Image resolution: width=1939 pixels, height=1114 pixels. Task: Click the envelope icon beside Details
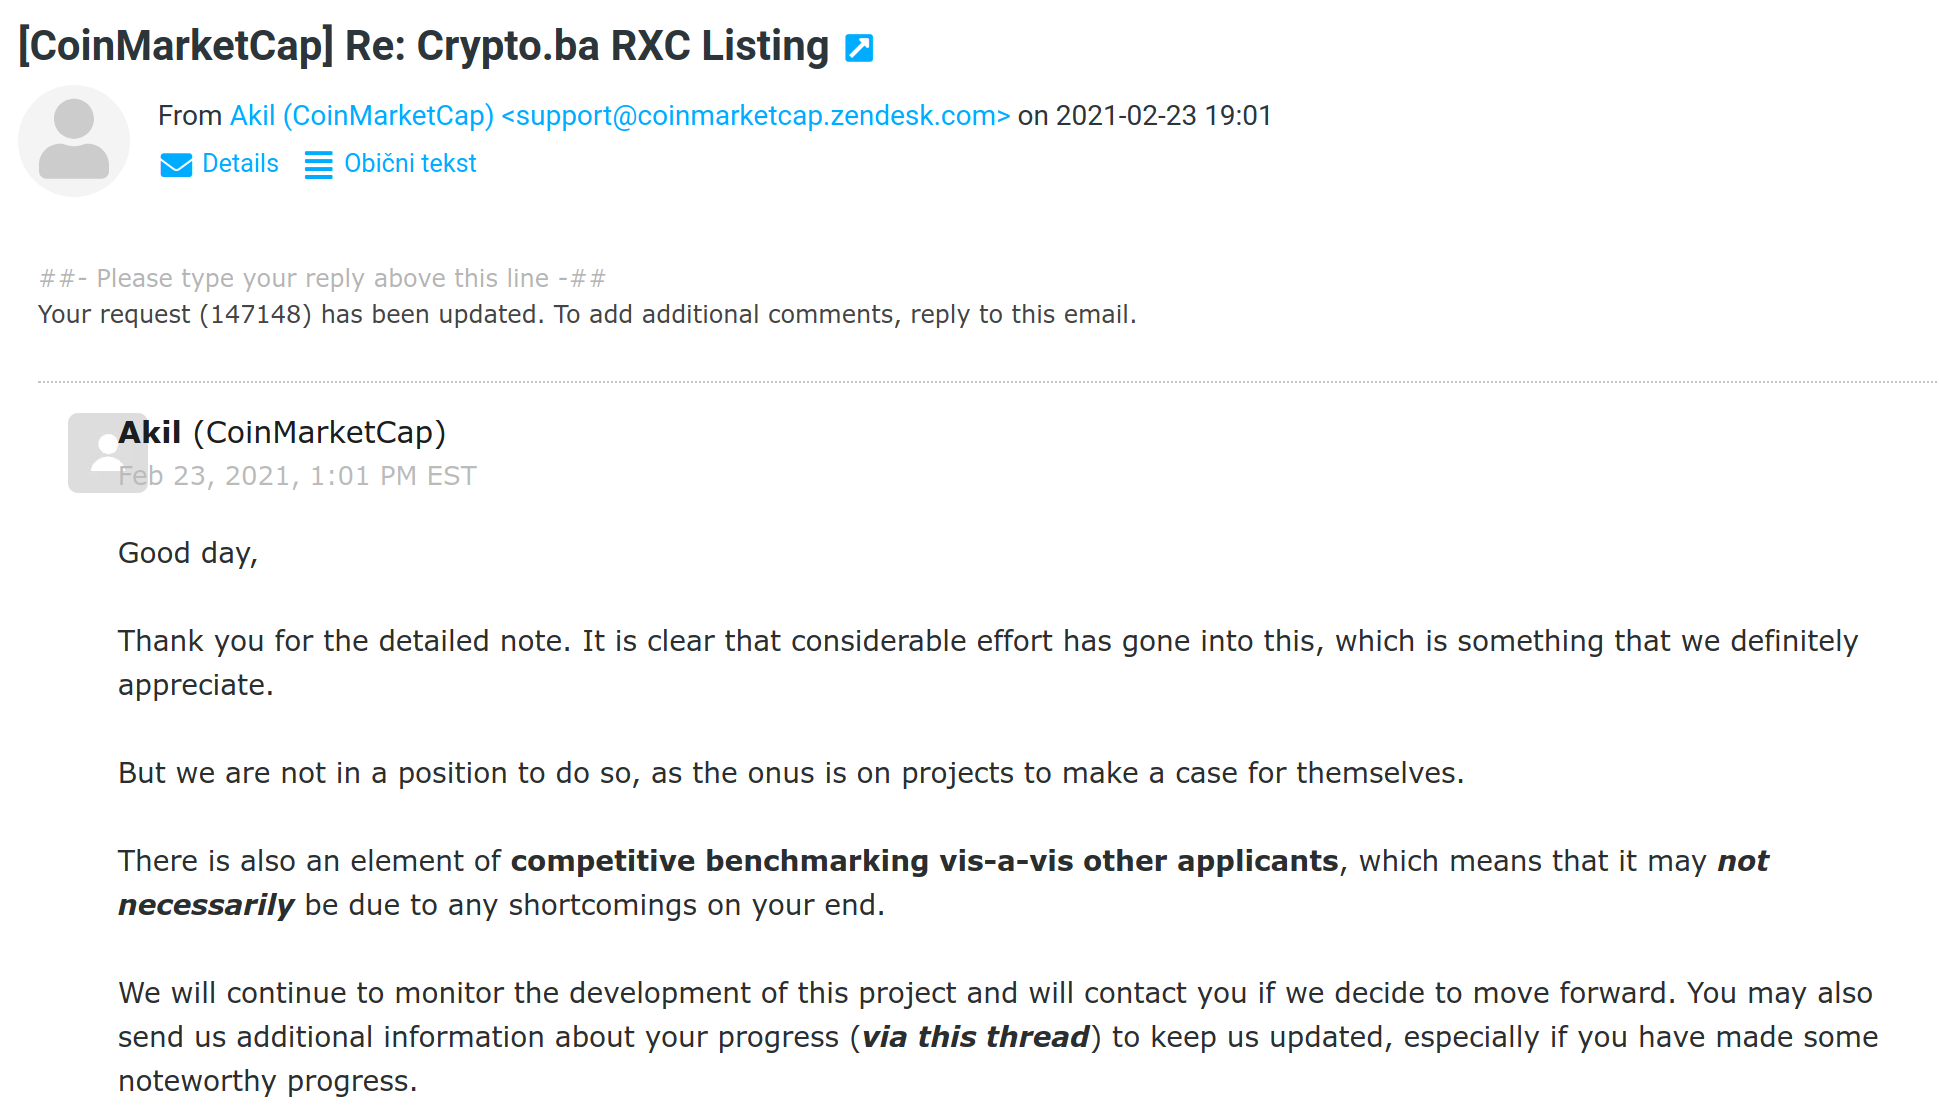(176, 164)
